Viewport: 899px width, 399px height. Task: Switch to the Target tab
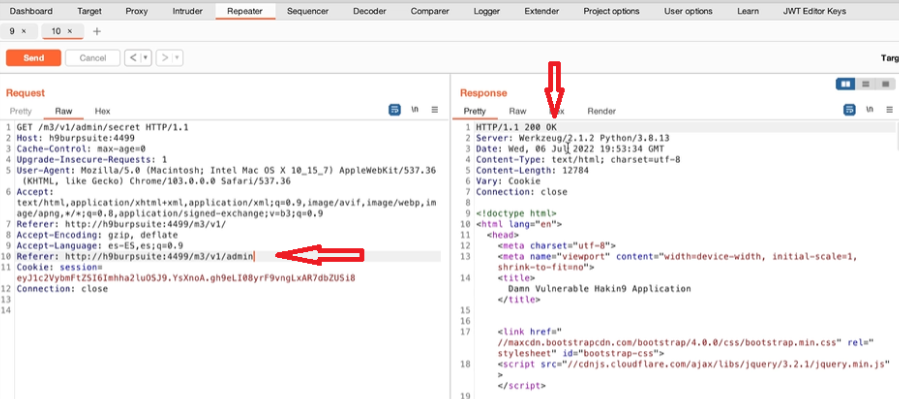[x=89, y=11]
